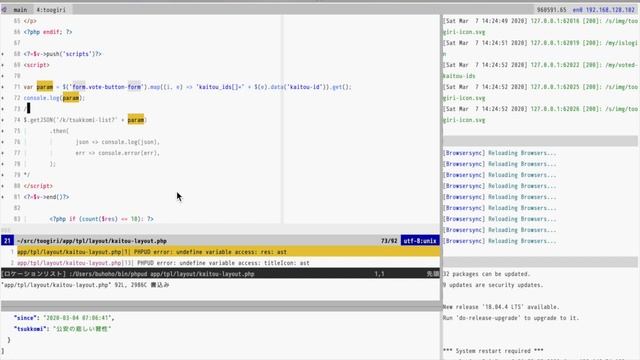Click line number 67 in the gutter
The height and width of the screenshot is (360, 640).
[17, 43]
